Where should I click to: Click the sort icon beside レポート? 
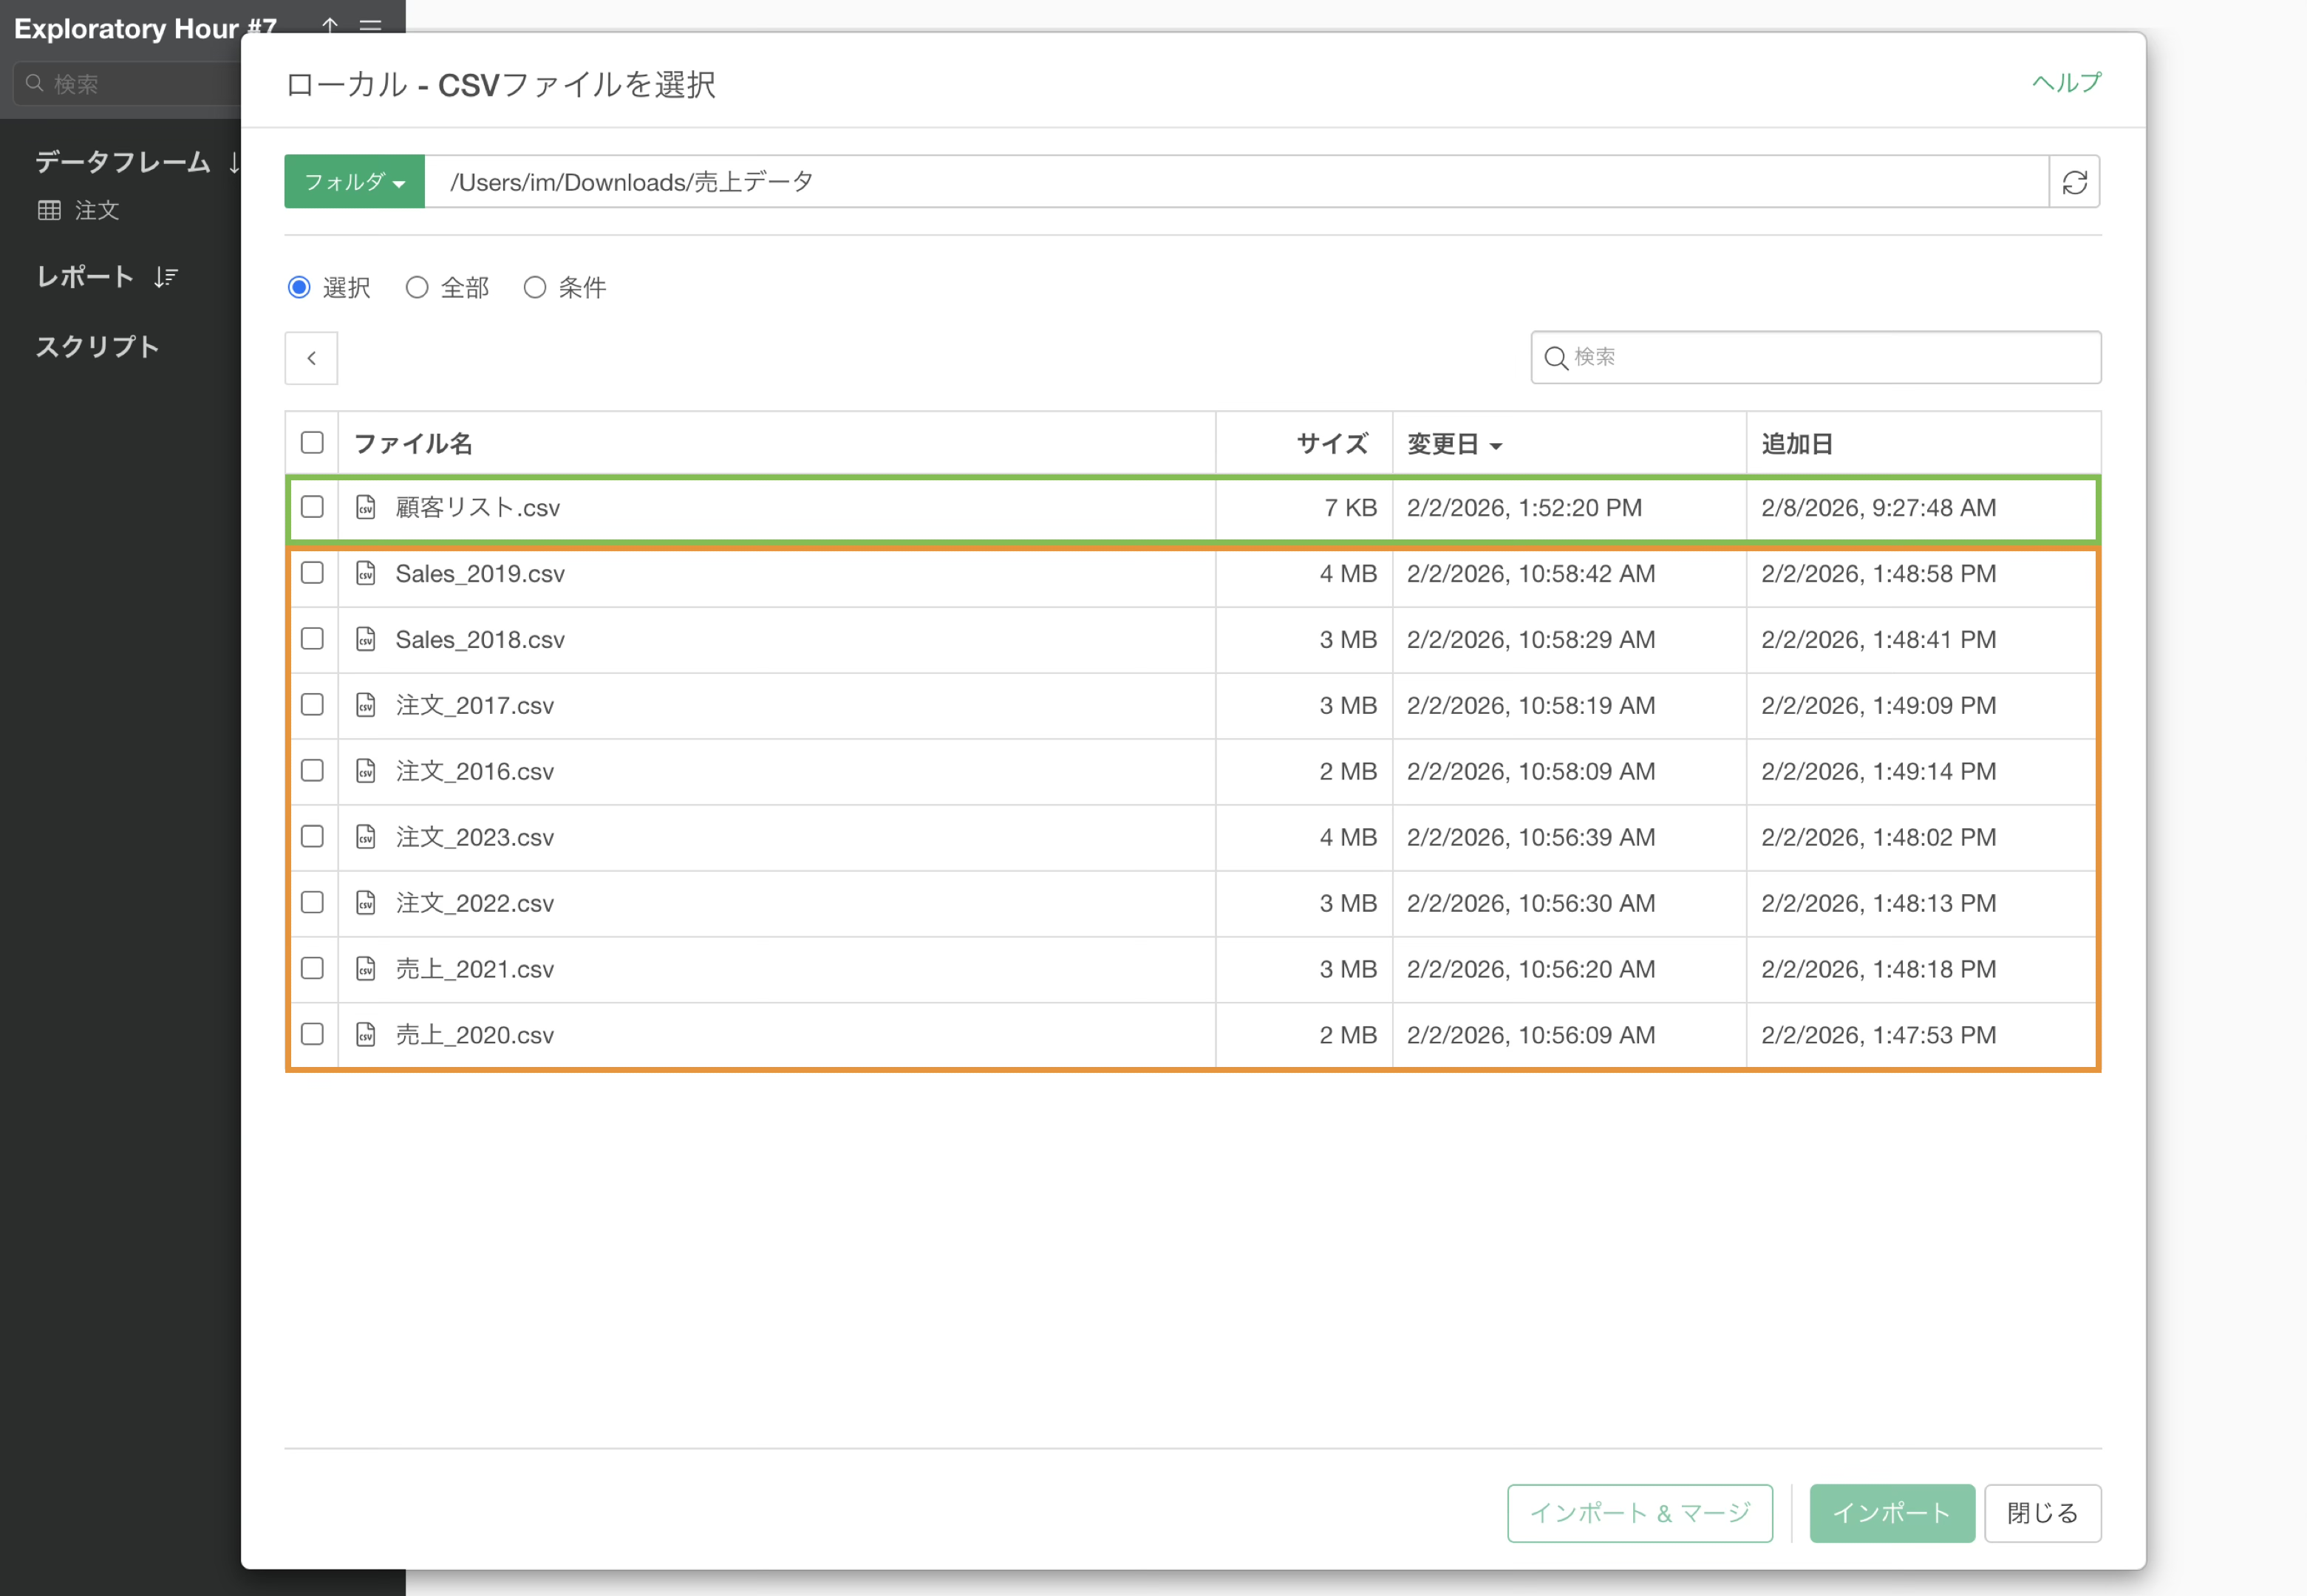pos(166,277)
